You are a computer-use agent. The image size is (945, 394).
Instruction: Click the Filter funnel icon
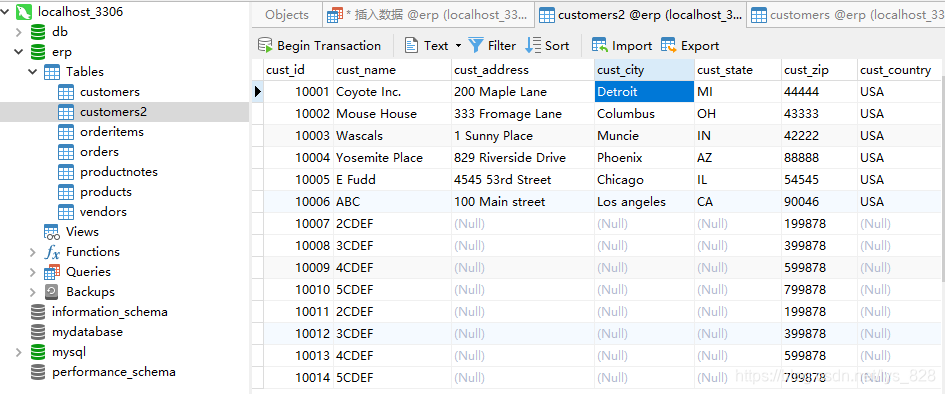(476, 45)
